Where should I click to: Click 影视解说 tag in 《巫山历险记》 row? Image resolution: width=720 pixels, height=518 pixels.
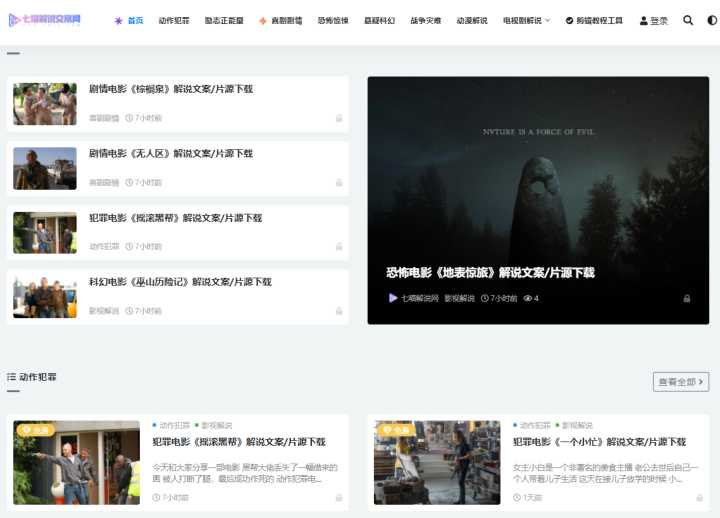(104, 311)
